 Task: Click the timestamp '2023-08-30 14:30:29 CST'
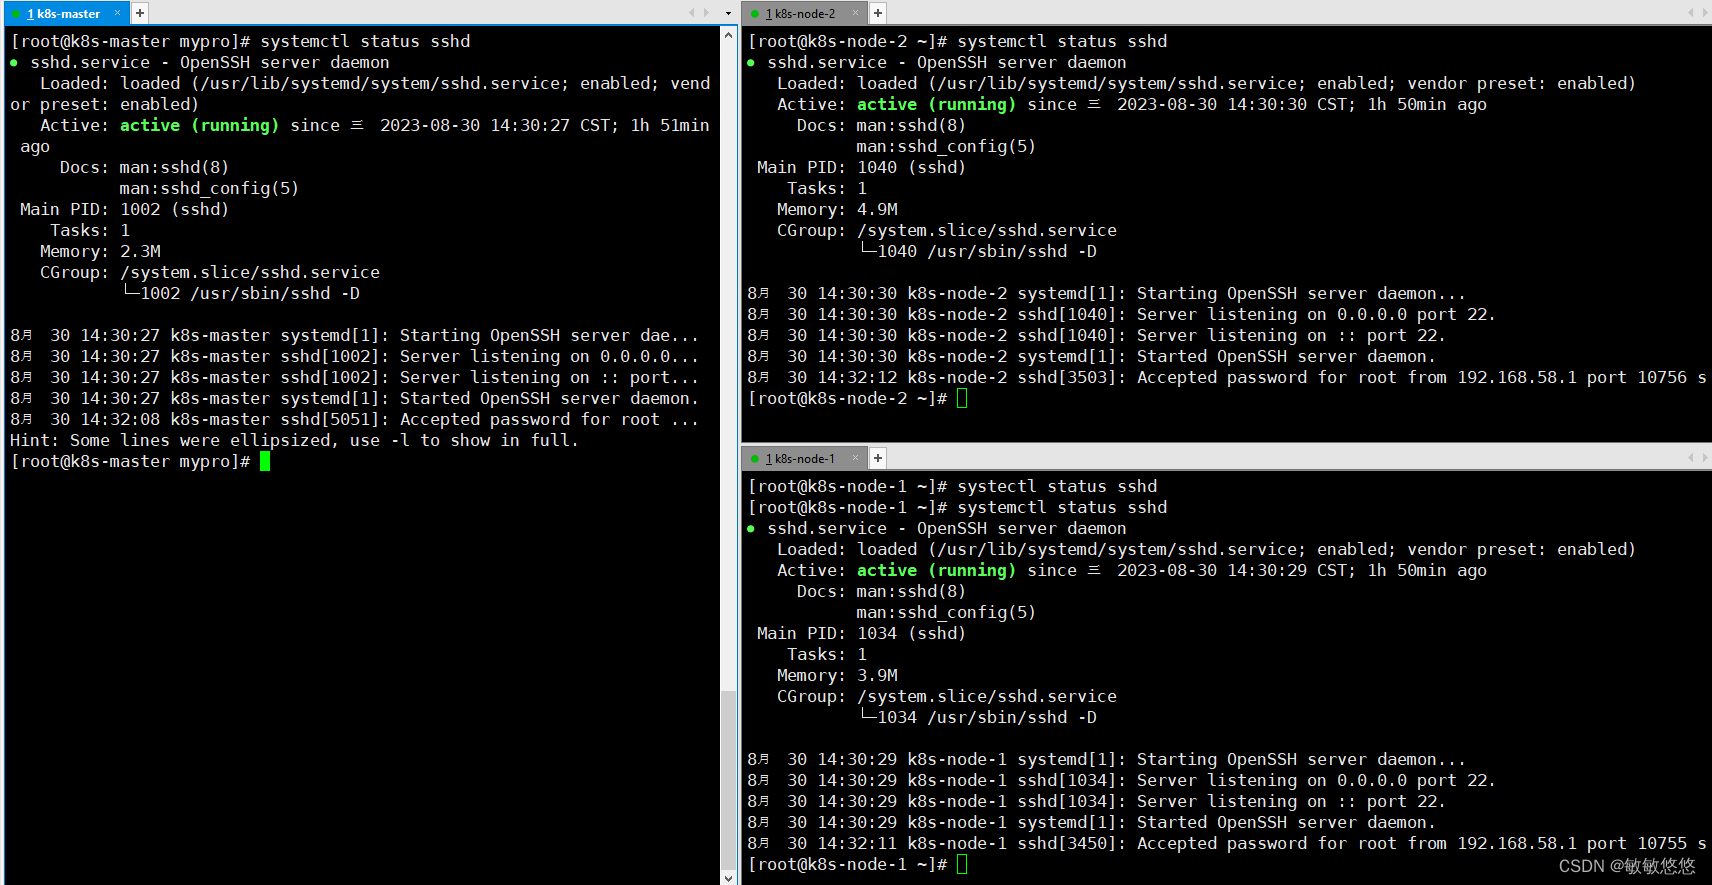1232,570
